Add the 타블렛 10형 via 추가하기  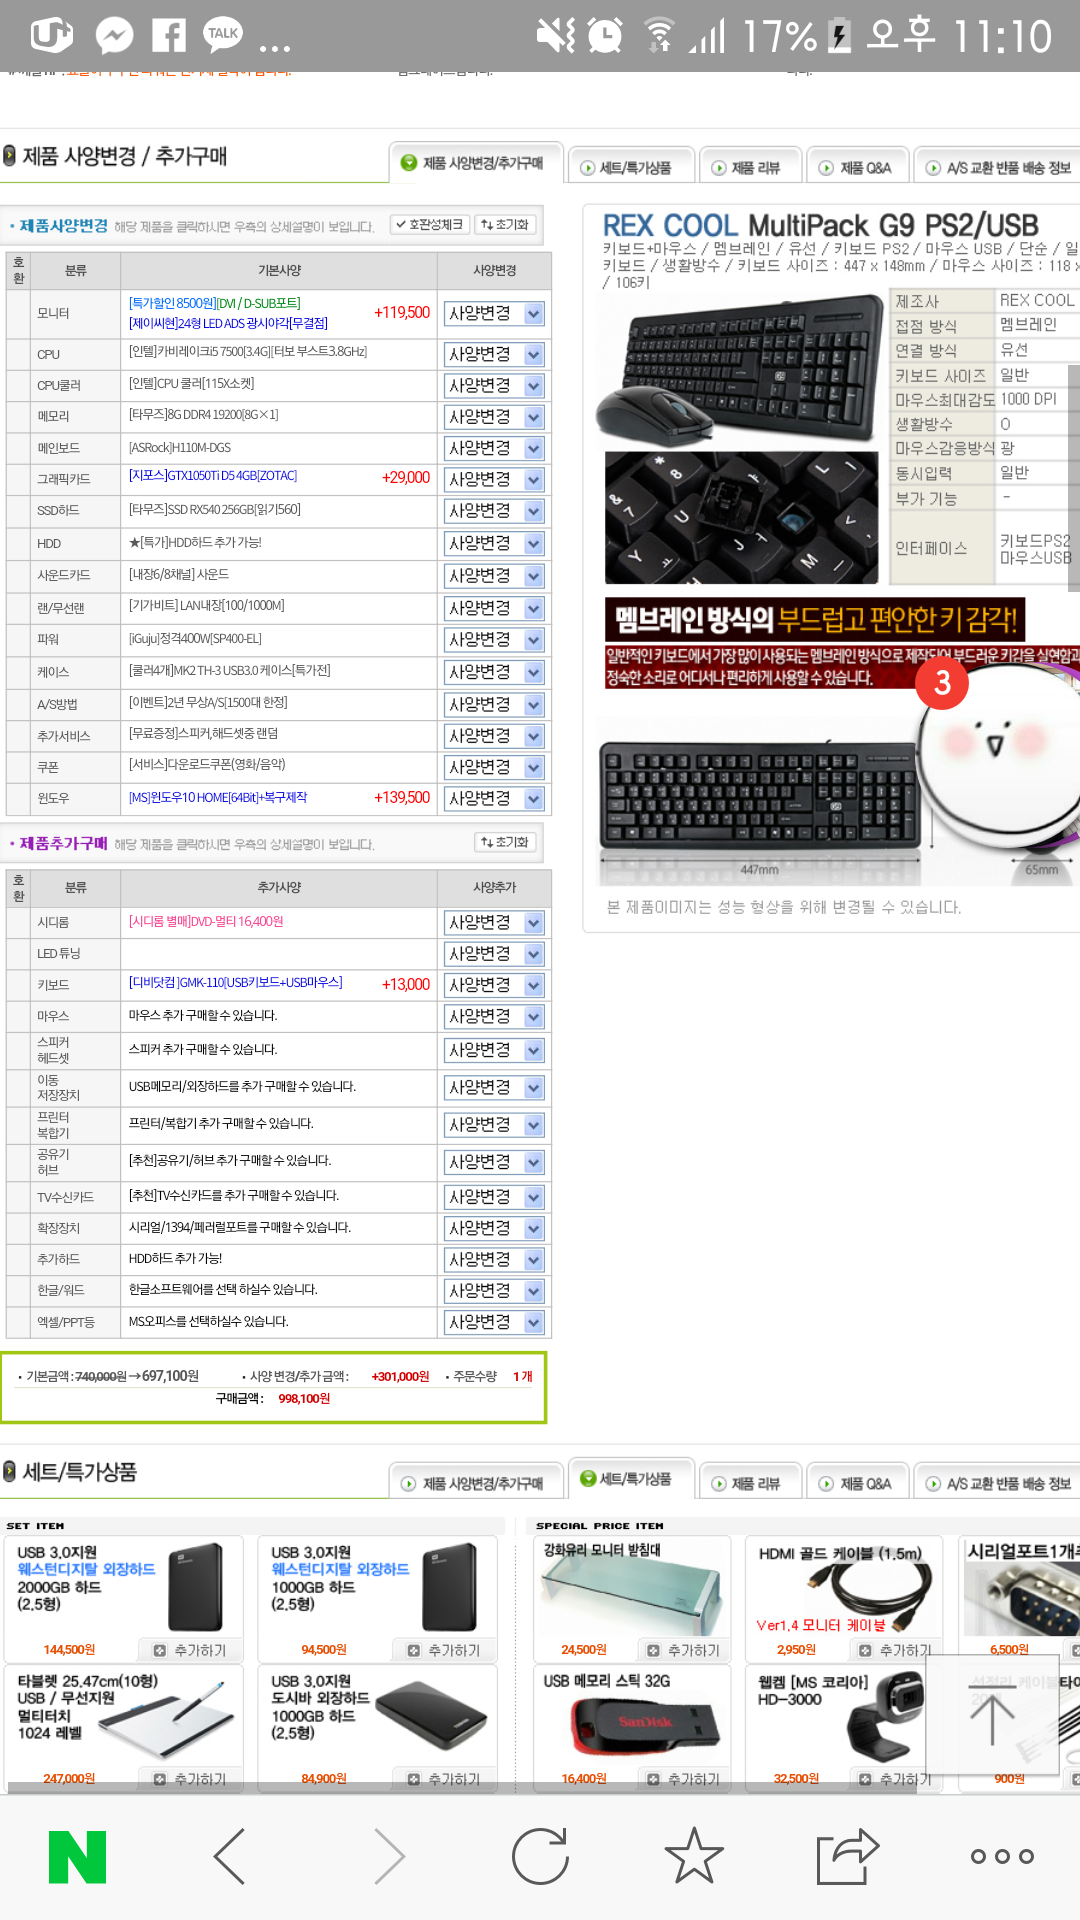click(x=190, y=1779)
